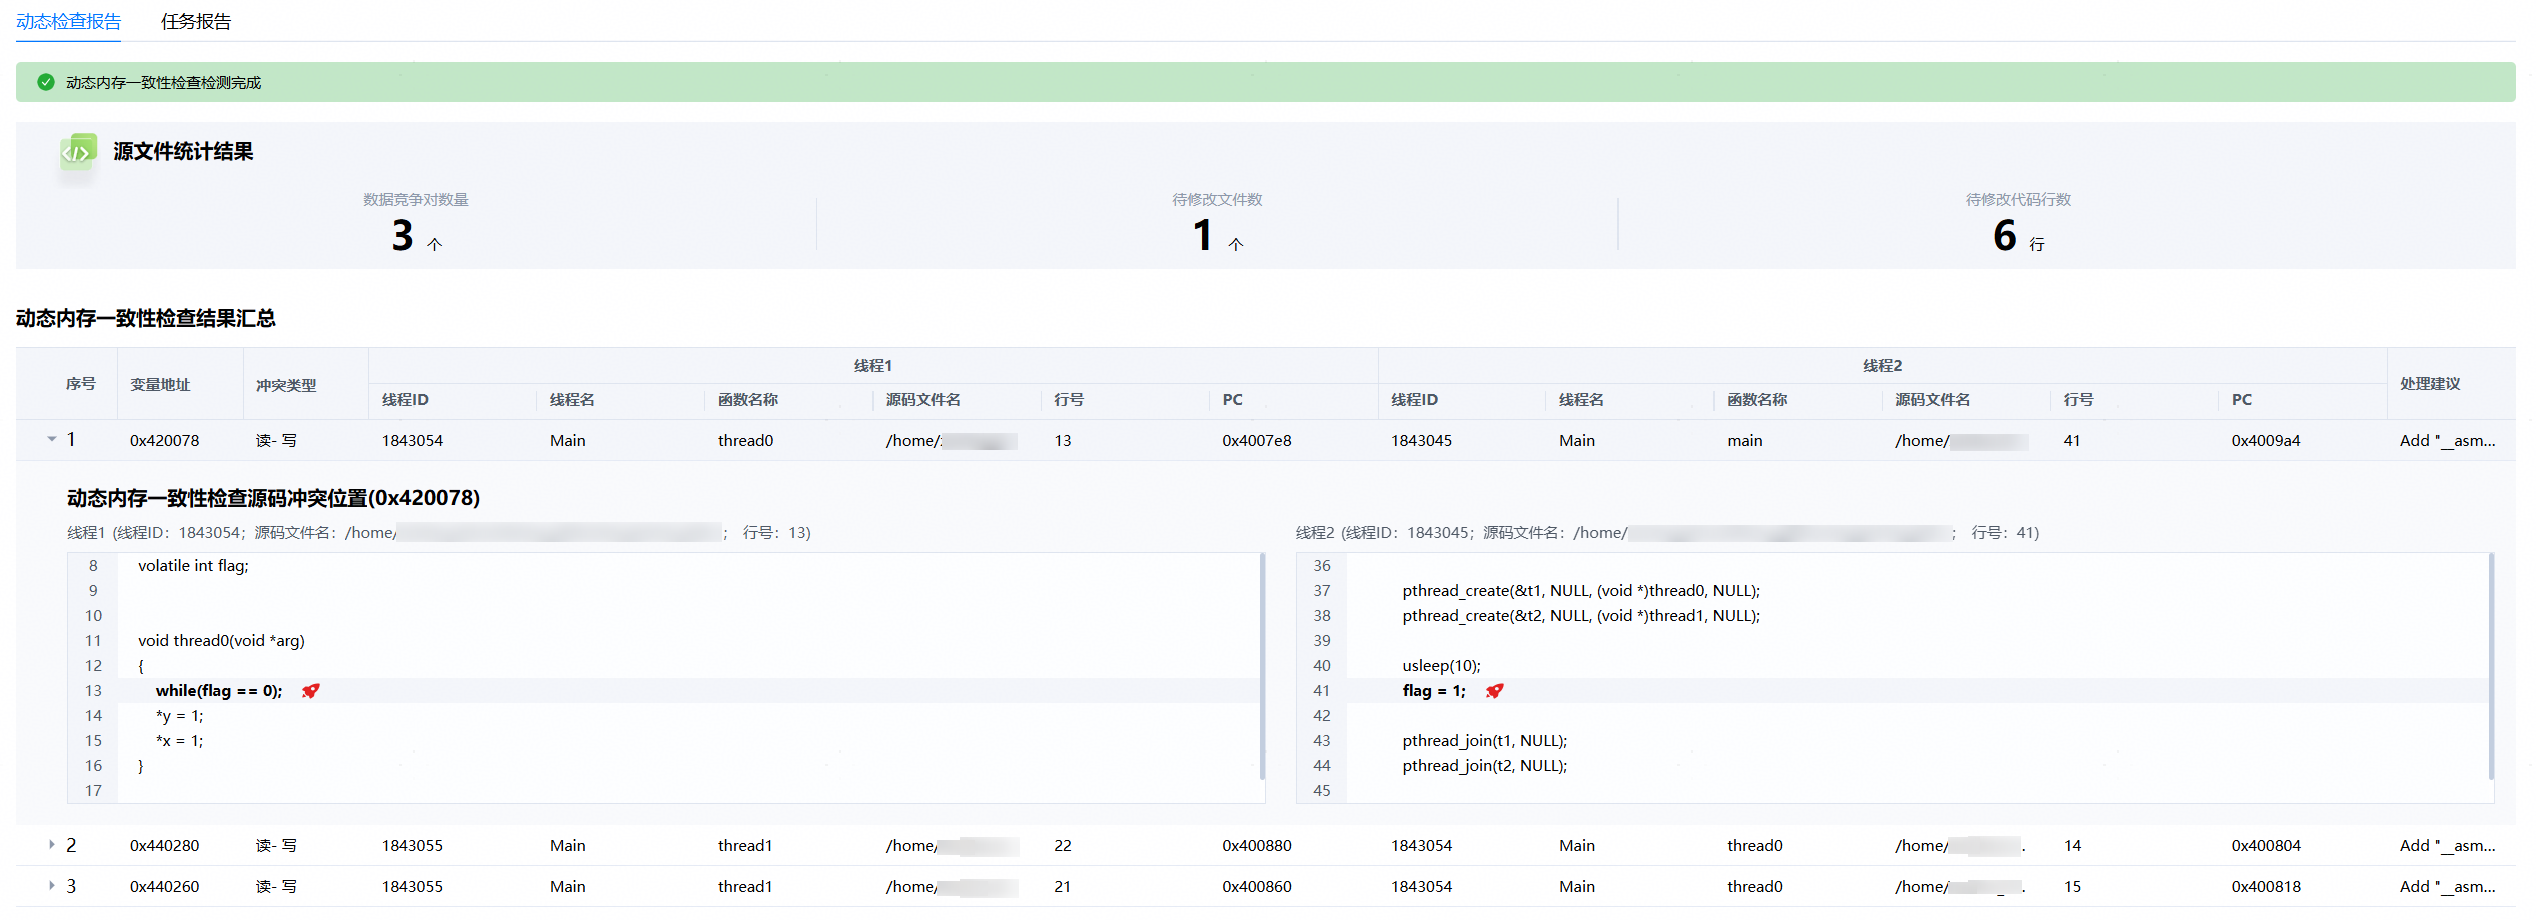Click rocket marker beside flag = 1

(1494, 691)
